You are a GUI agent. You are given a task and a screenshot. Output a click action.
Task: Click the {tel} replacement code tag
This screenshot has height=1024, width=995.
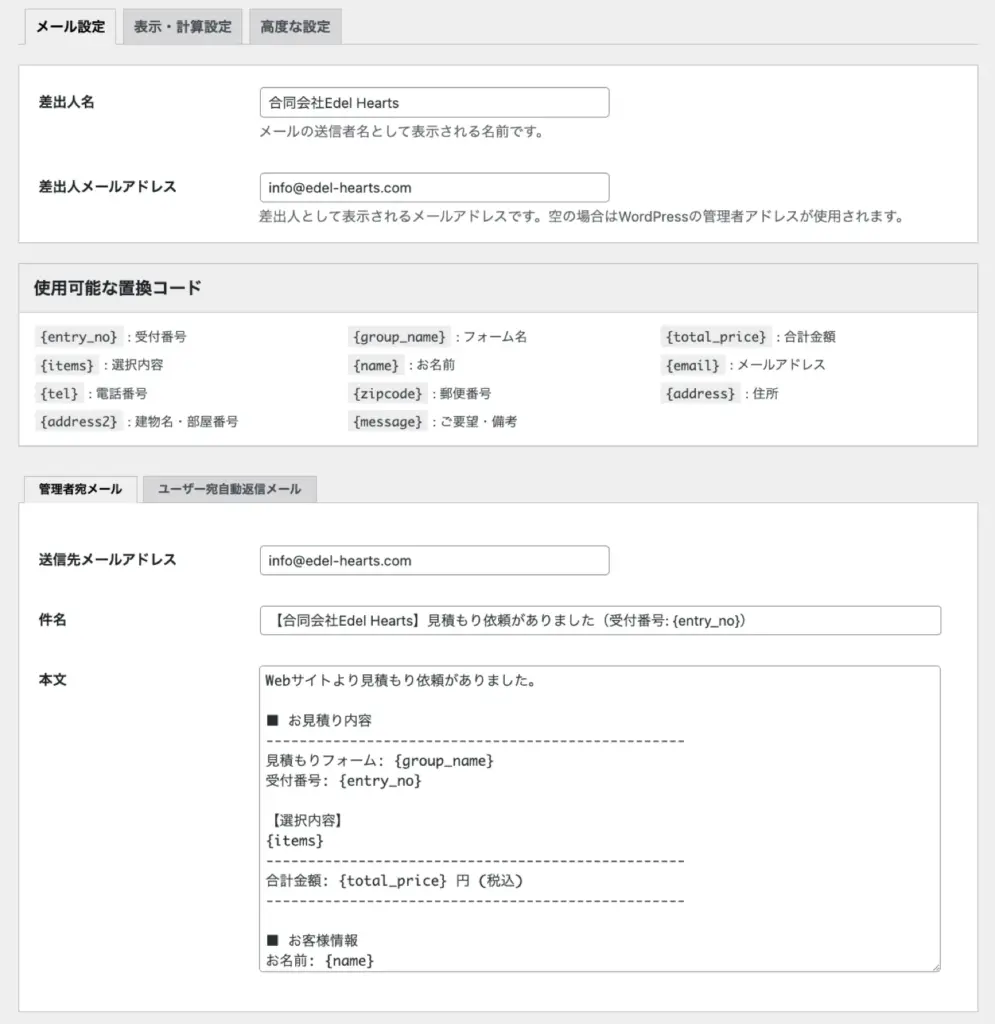point(58,393)
